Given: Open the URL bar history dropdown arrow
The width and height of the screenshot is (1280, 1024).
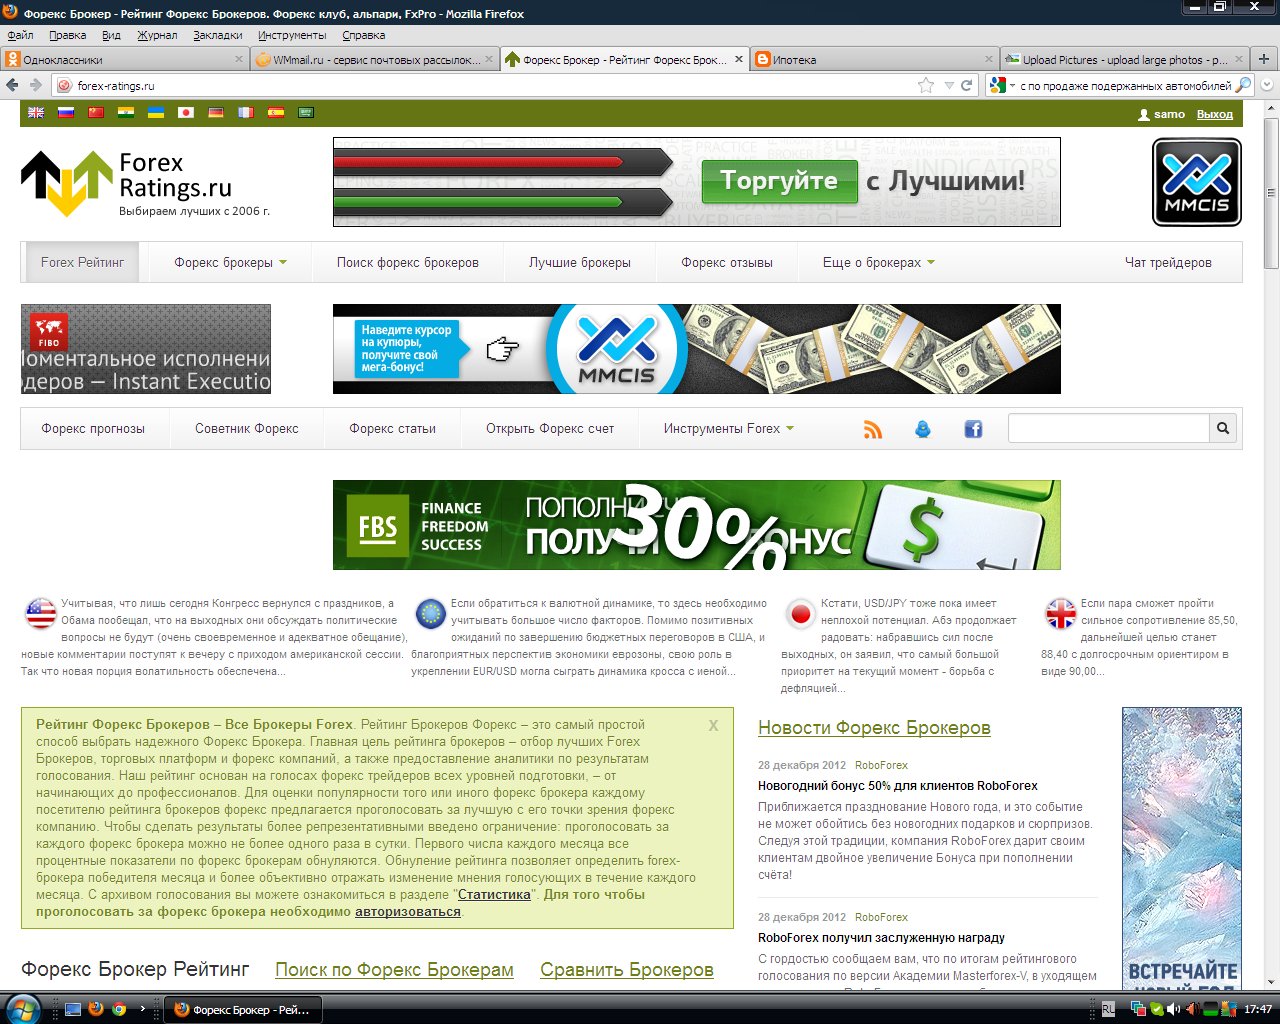Looking at the screenshot, I should pyautogui.click(x=949, y=86).
